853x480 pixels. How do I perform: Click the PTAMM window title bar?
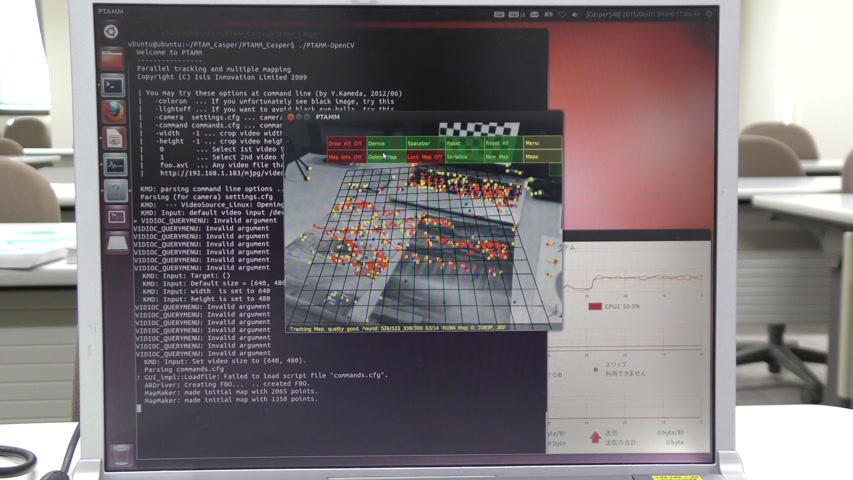click(424, 117)
